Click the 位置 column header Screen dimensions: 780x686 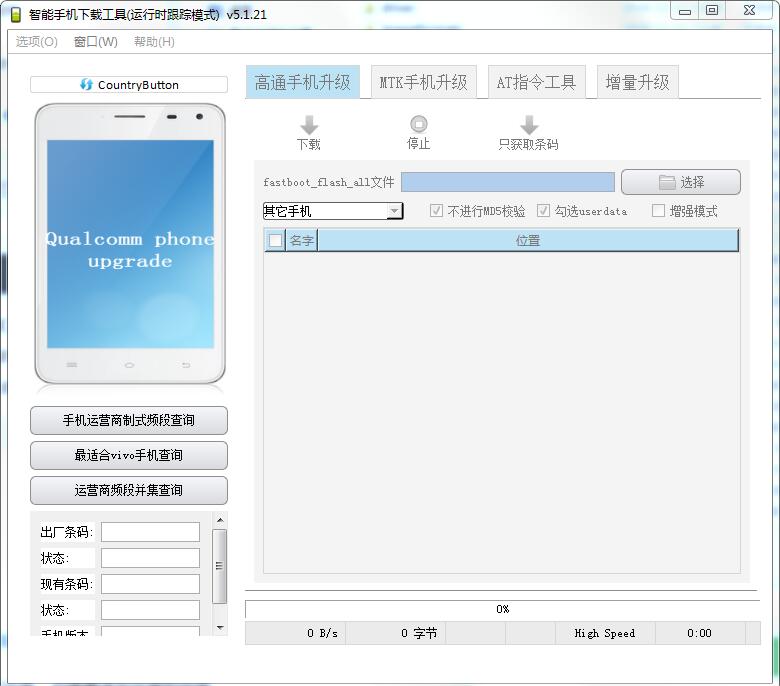click(x=528, y=241)
